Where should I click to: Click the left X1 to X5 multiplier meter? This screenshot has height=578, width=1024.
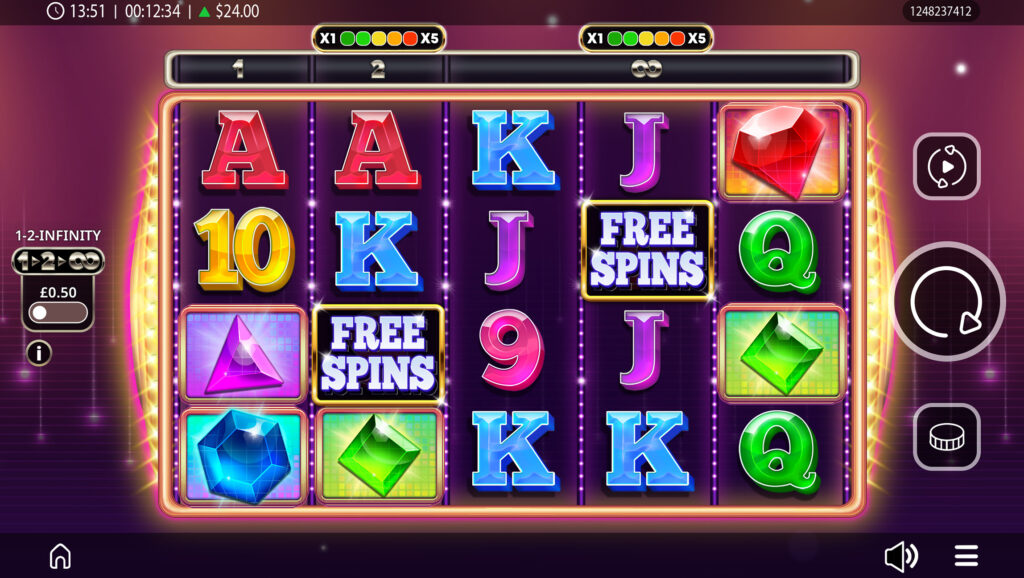pos(379,39)
